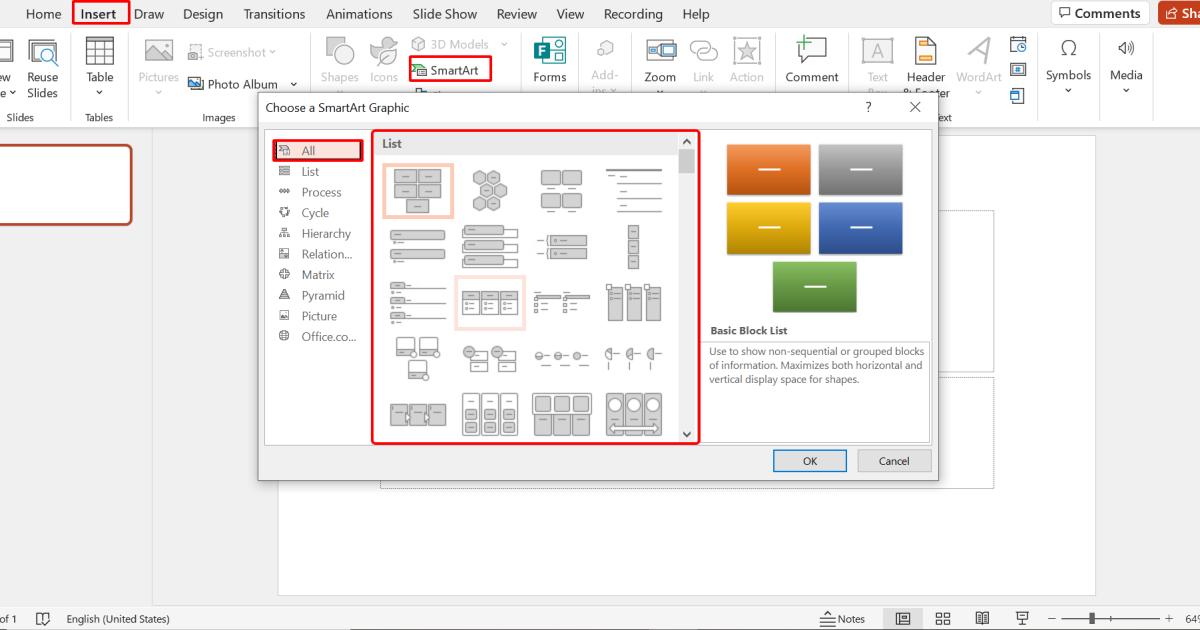Insert a SmartArt graphic
Screen dimensions: 1200x630
pyautogui.click(x=449, y=70)
